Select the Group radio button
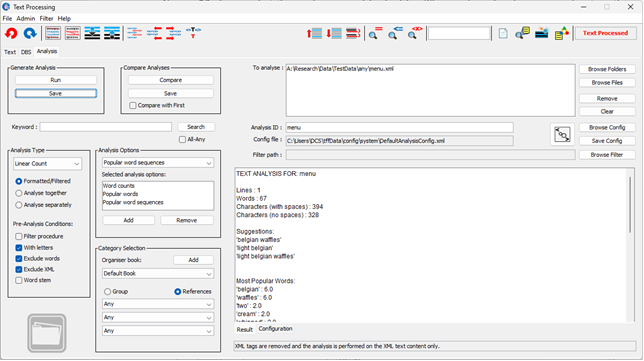 coord(108,292)
